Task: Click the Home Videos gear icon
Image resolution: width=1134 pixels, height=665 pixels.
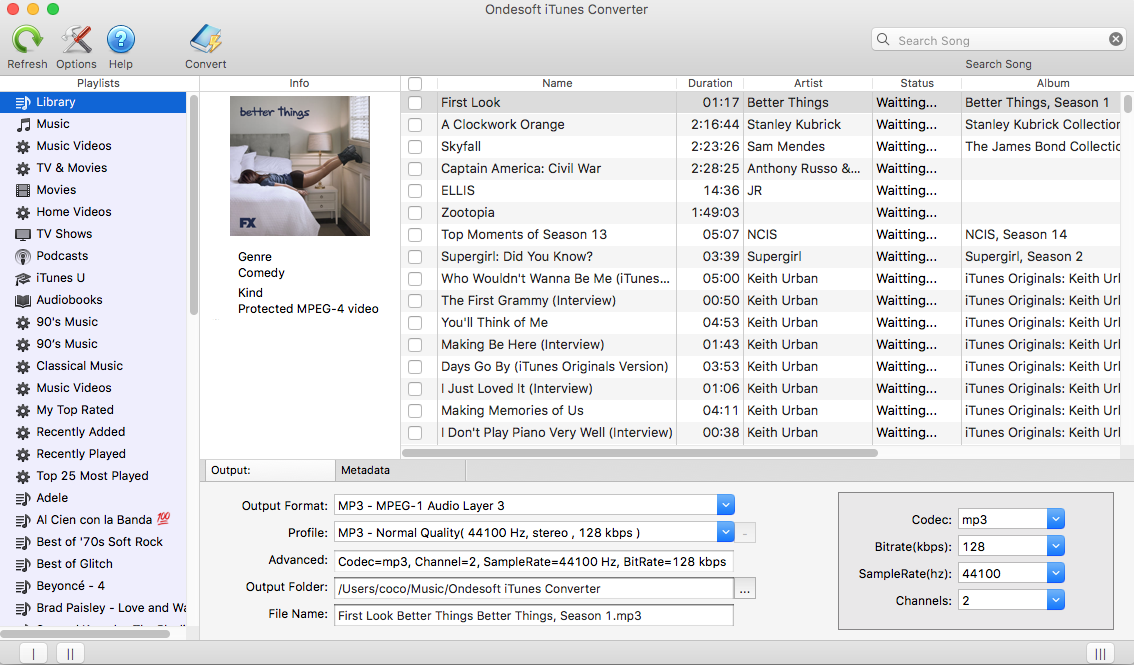Action: 23,213
